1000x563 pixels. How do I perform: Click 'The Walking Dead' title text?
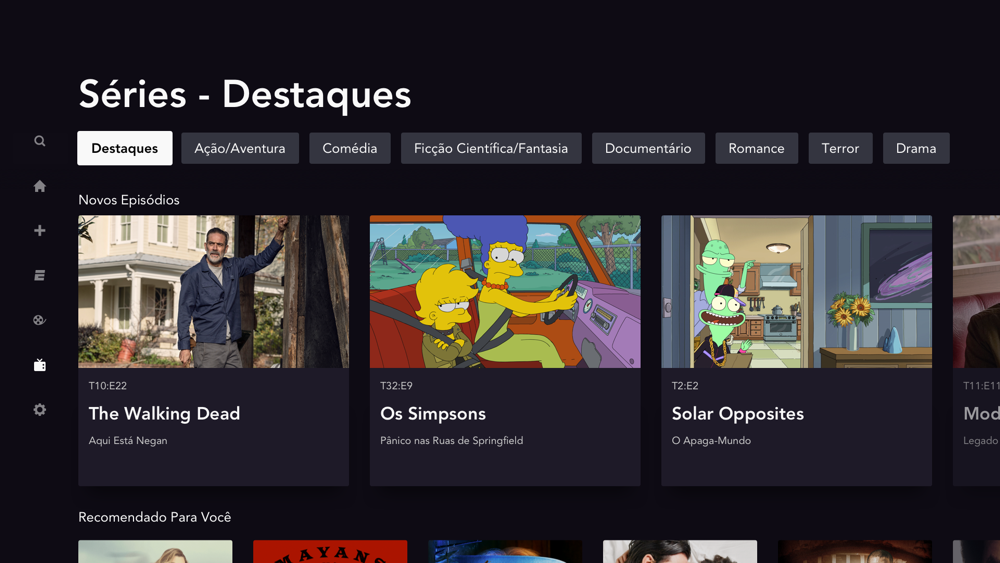tap(164, 414)
